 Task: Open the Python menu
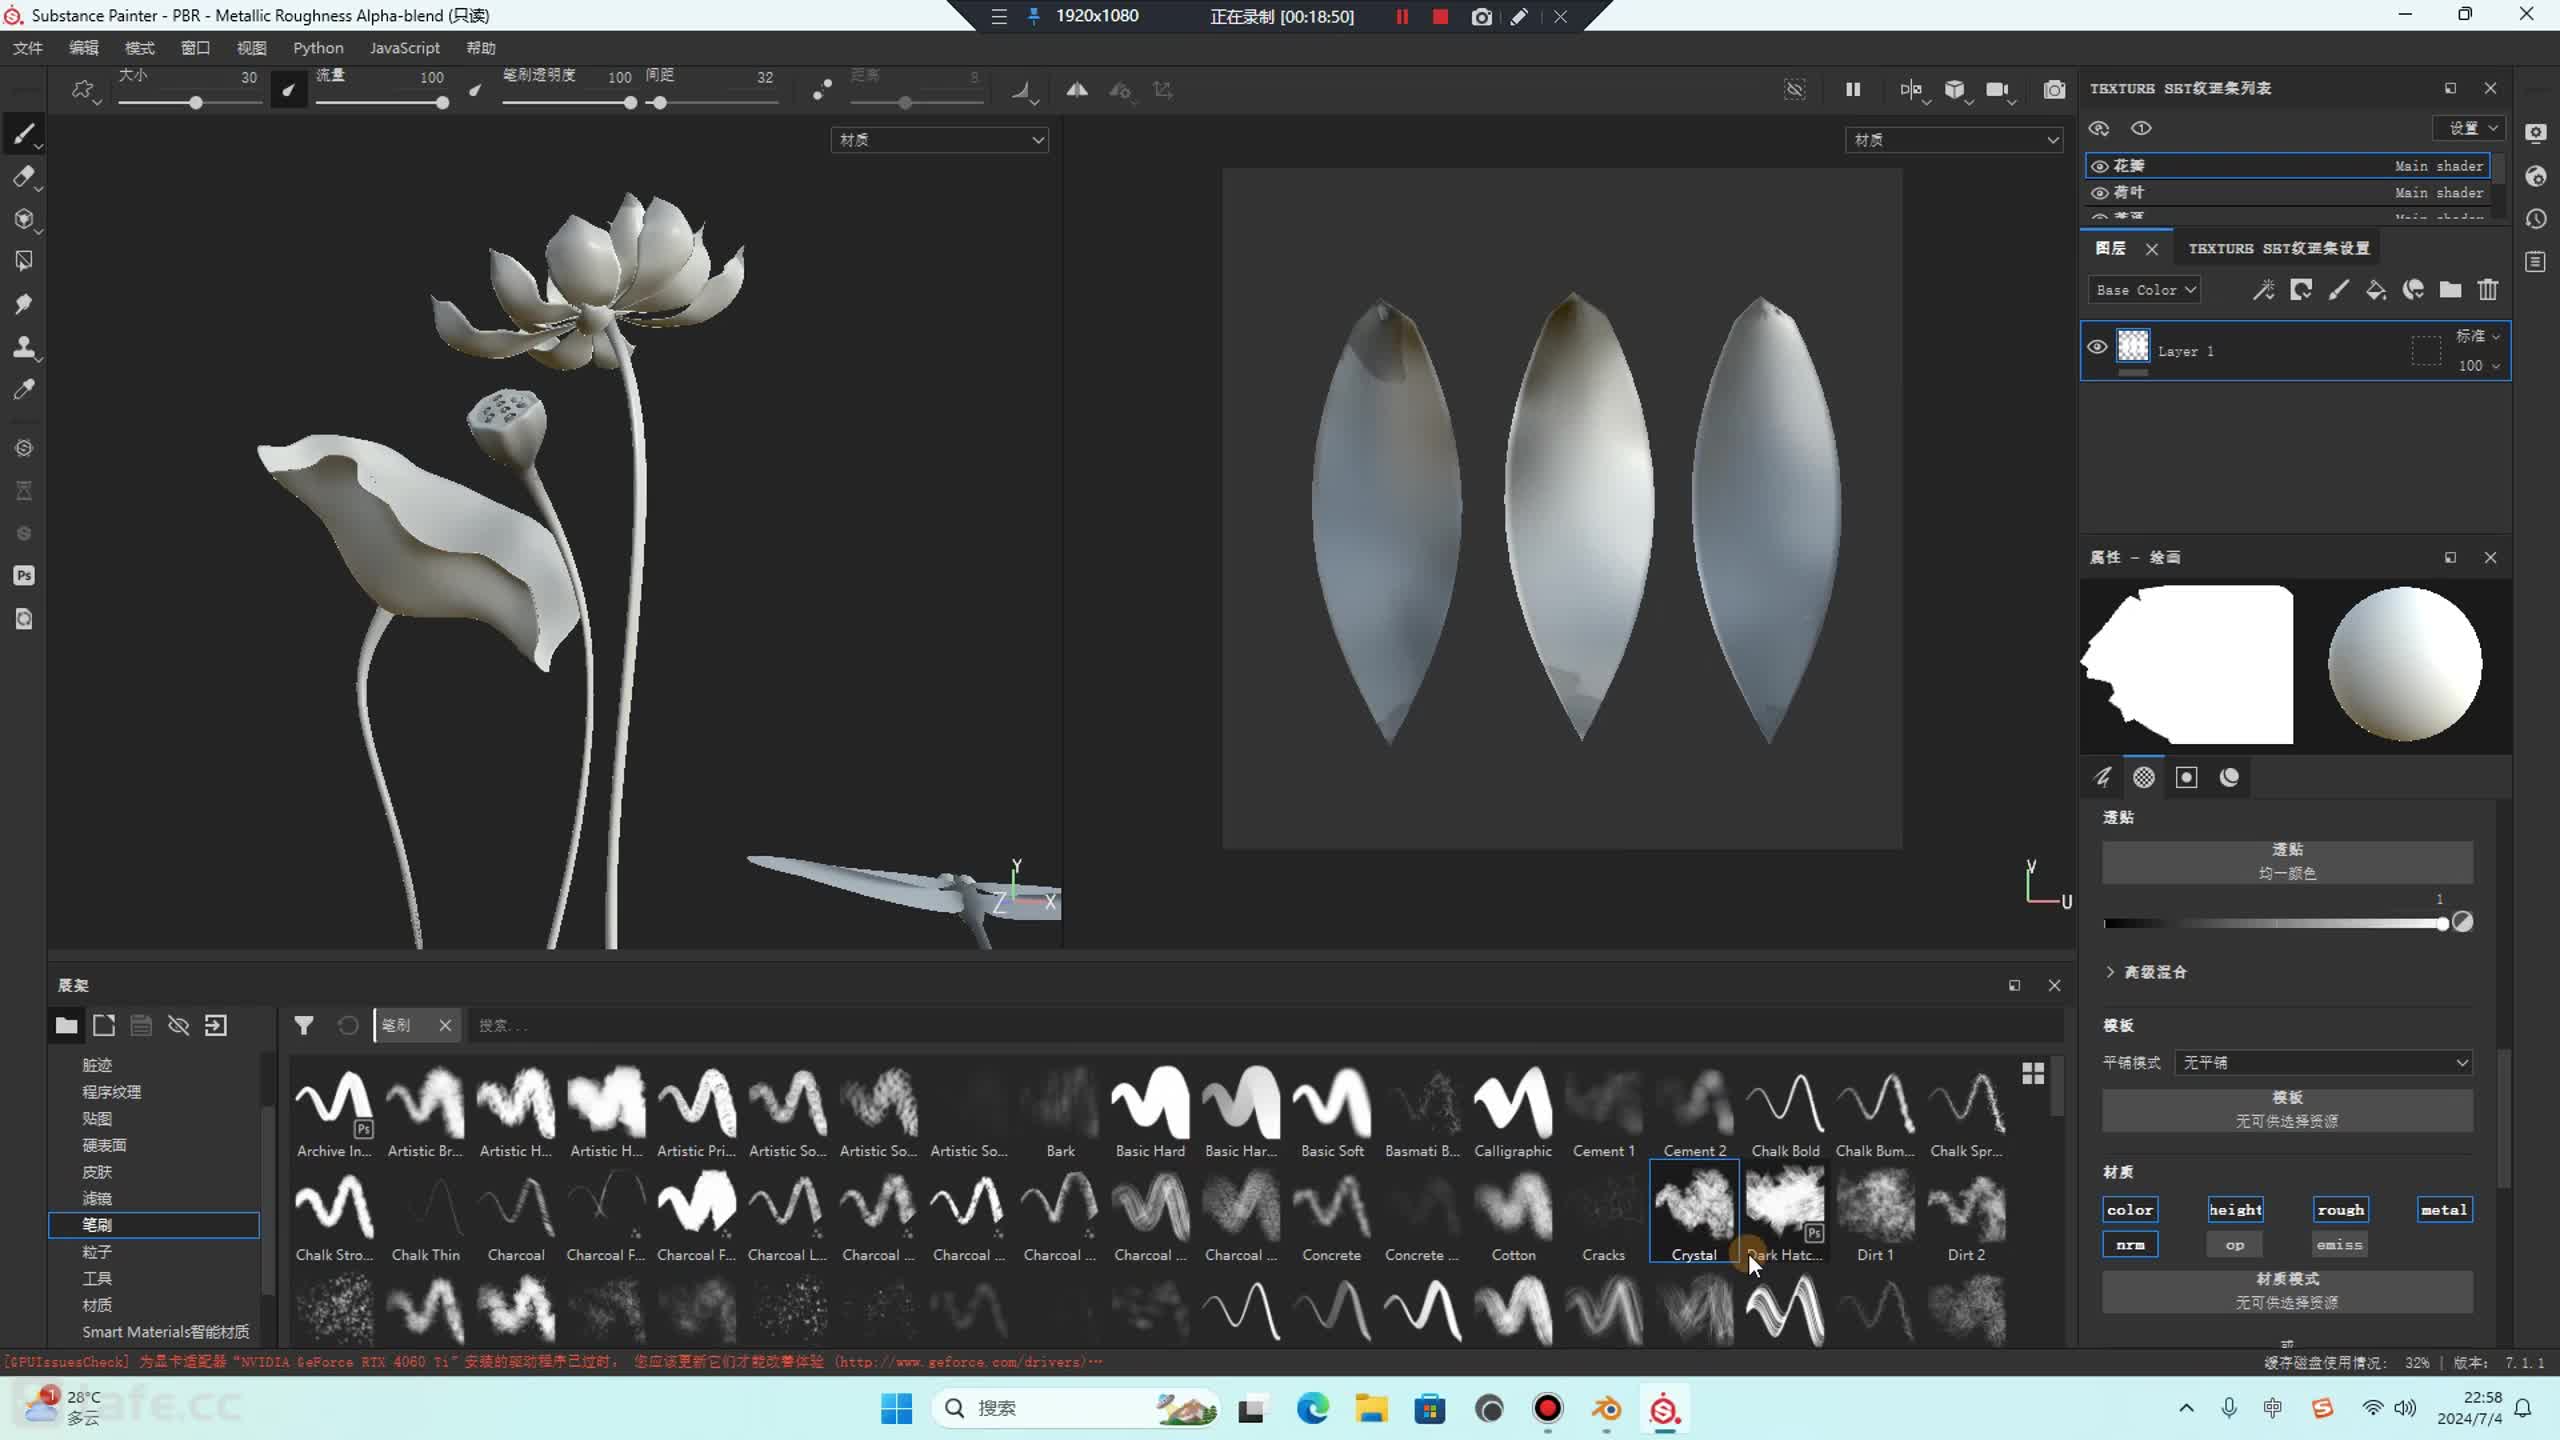coord(318,48)
